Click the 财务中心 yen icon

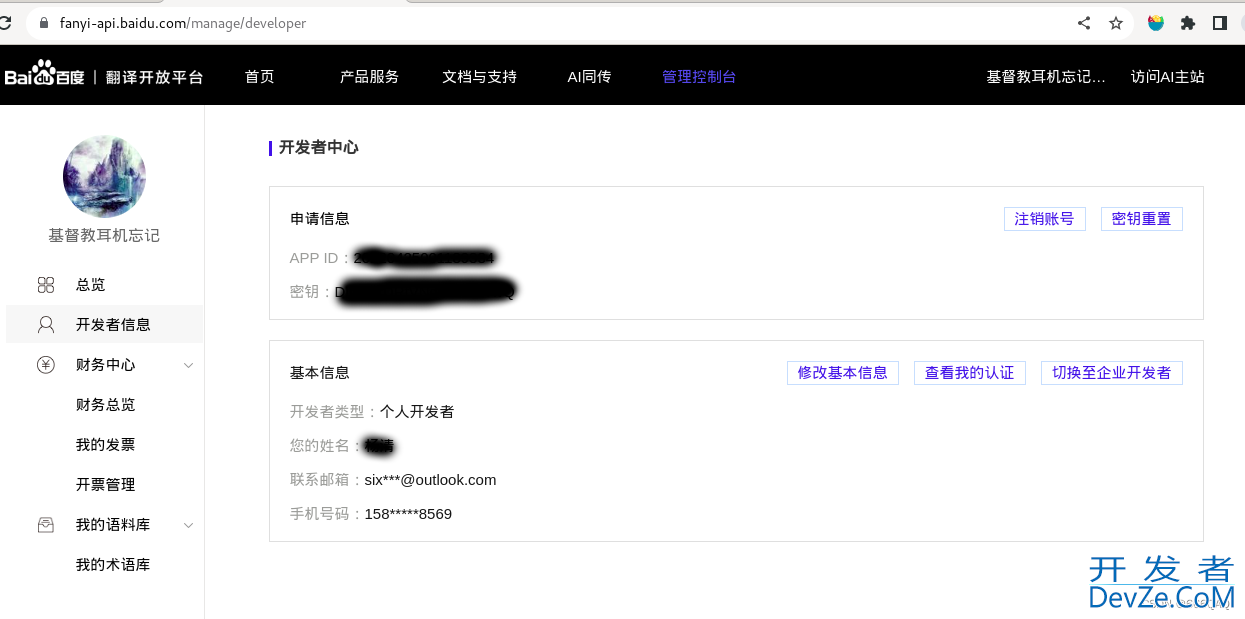(46, 365)
